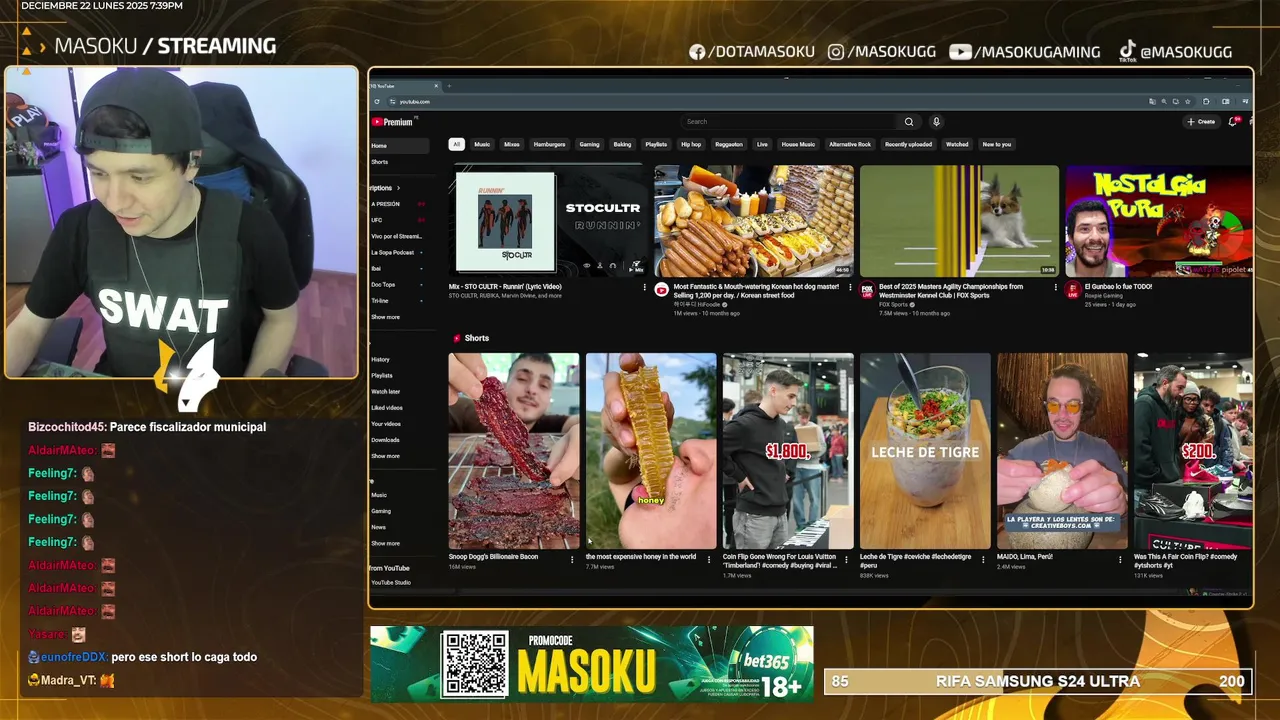Open options for Masters Agility Championships video
Viewport: 1280px width, 720px height.
point(1055,287)
